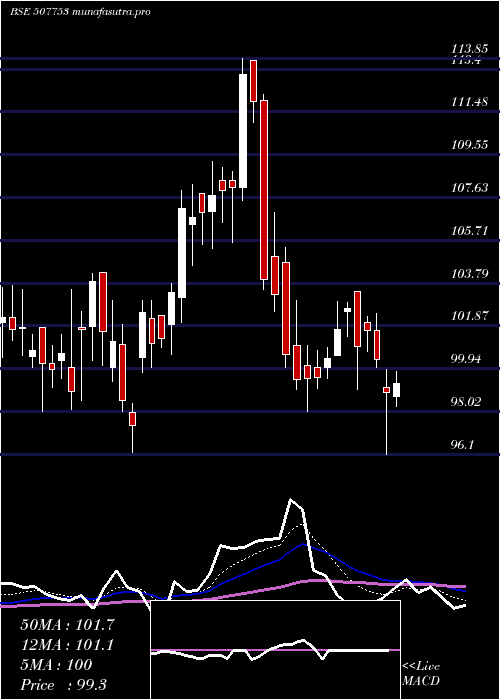Click the long red candle falling to 103.79
Viewport: 500px width, 700px height.
[x=264, y=190]
